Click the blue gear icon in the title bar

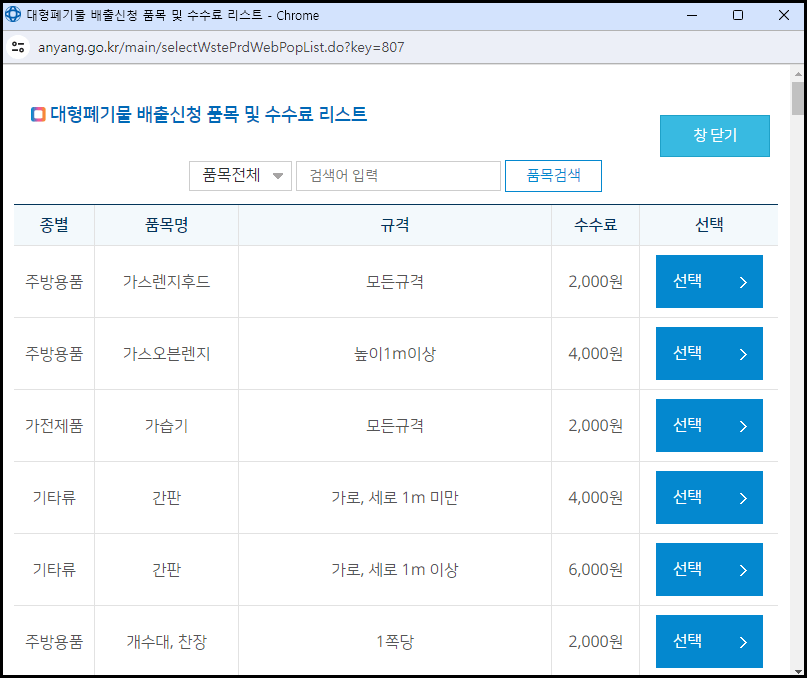(x=14, y=15)
